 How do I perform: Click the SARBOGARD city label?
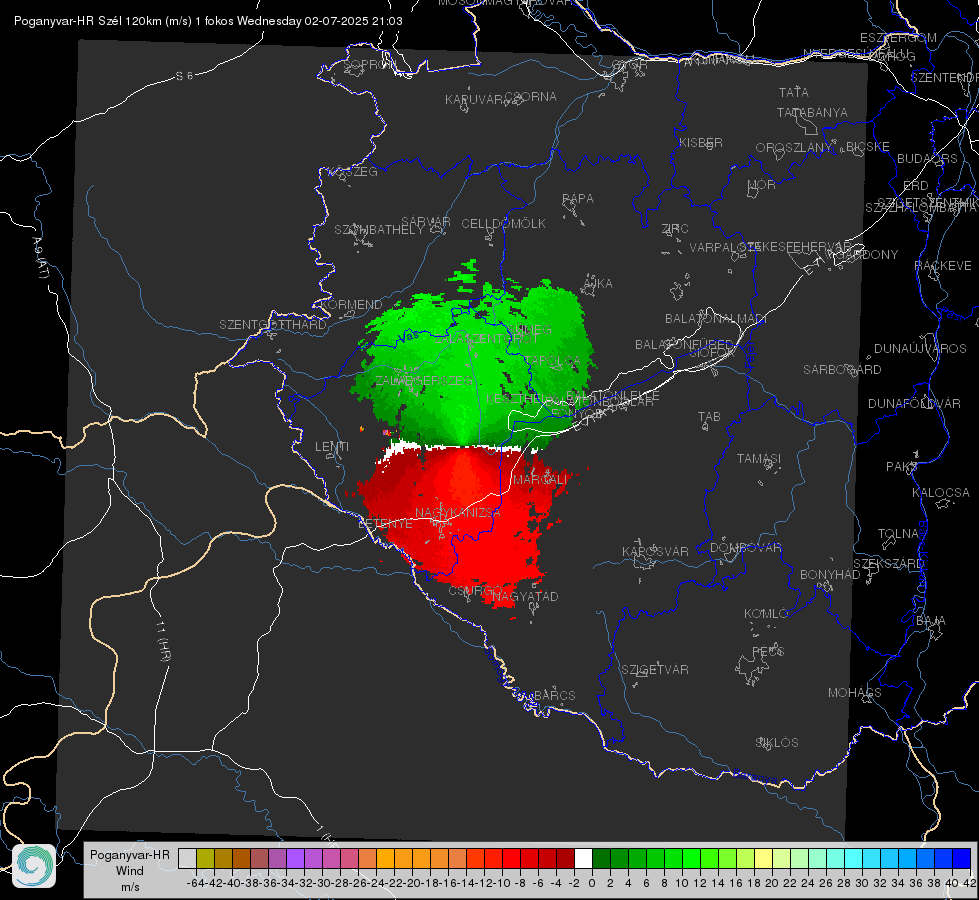pos(842,370)
